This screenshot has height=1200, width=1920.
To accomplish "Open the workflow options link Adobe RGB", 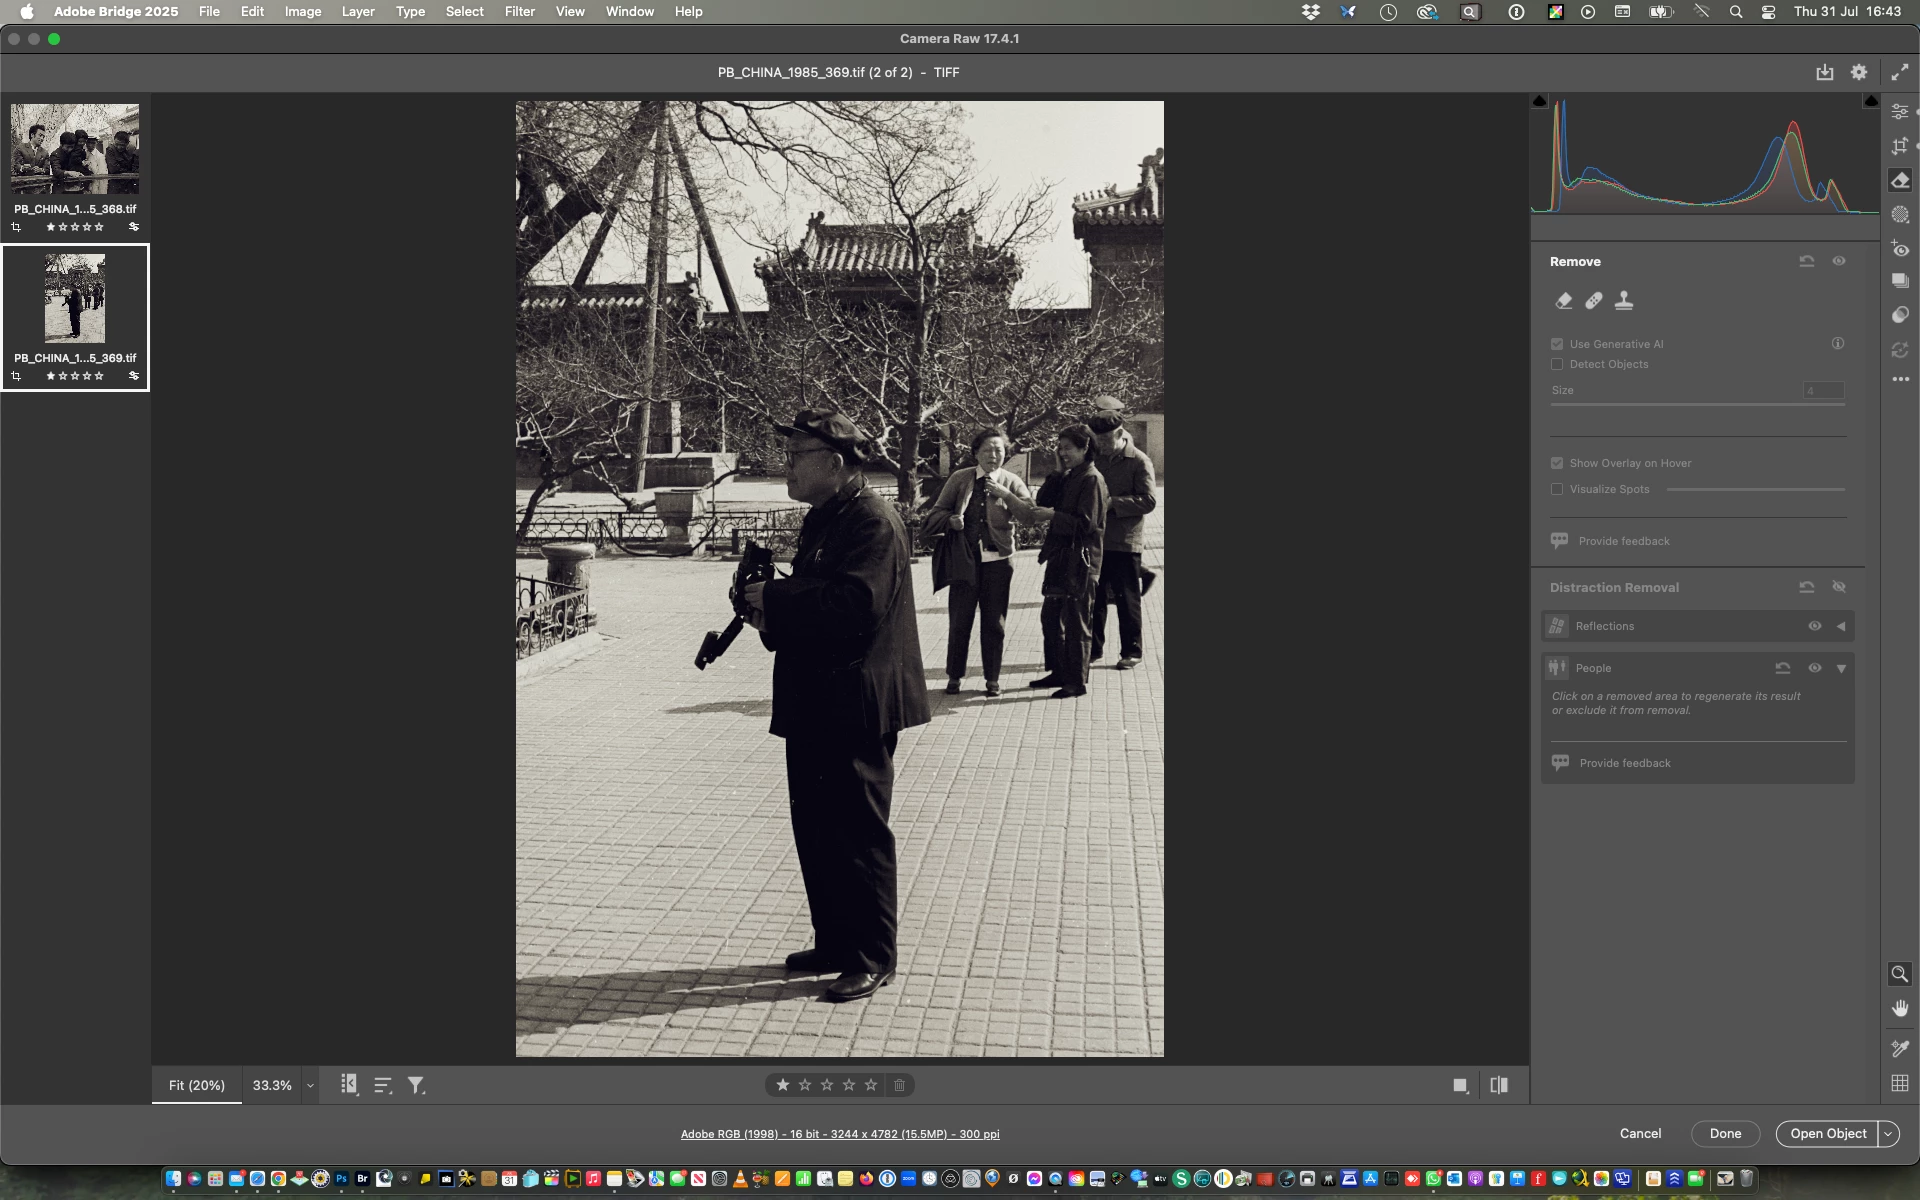I will (x=840, y=1134).
